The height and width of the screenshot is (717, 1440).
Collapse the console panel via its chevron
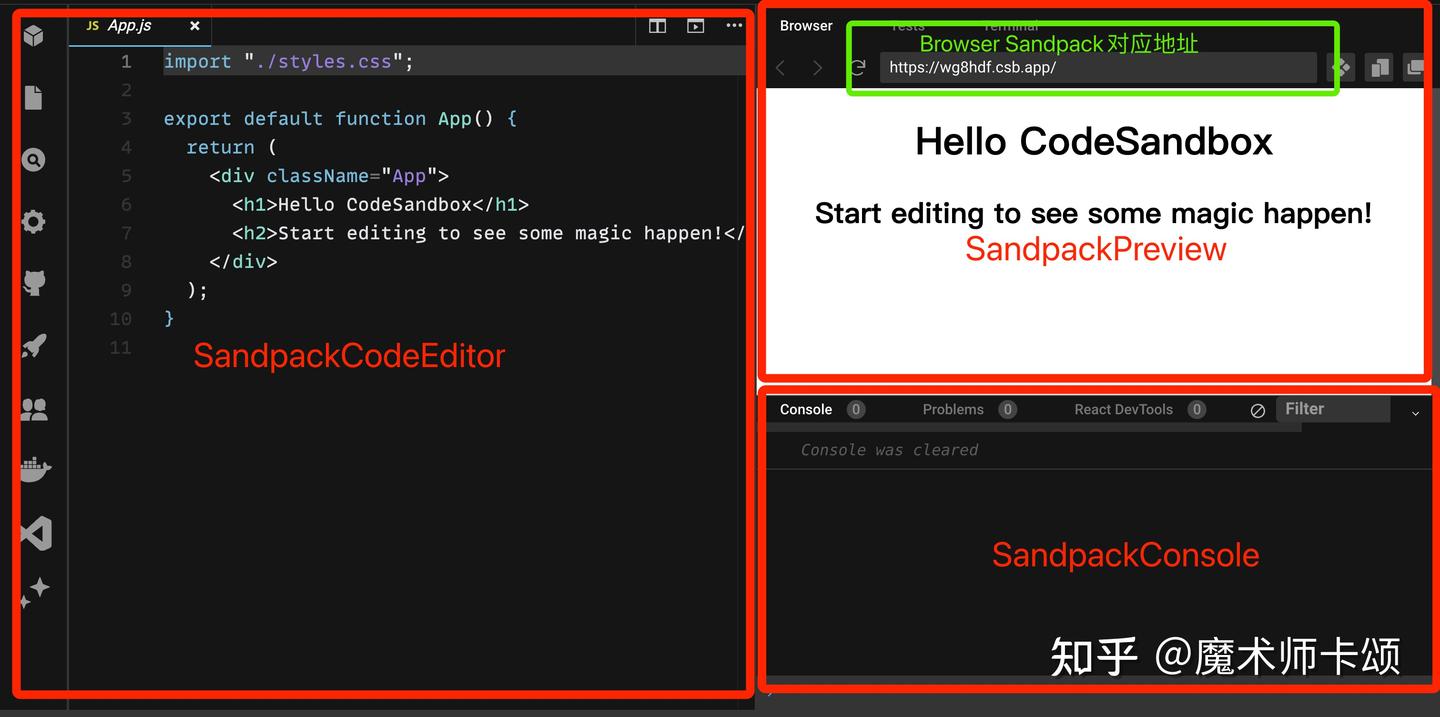(1415, 412)
